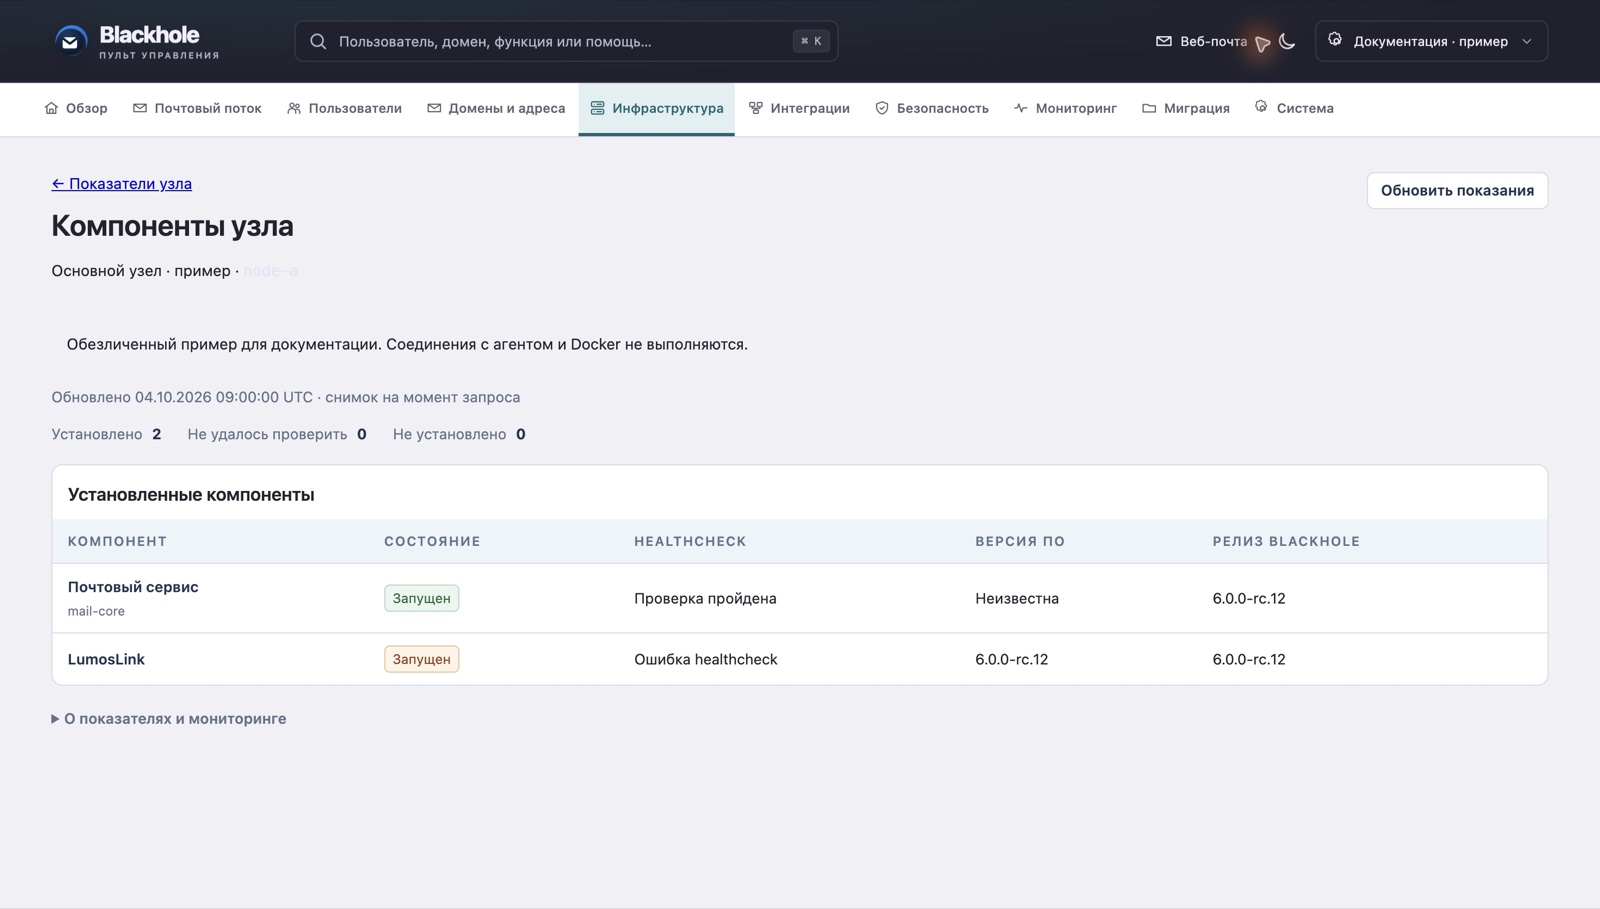Viewport: 1600px width, 909px height.
Task: Open the Обзор tab
Action: [76, 108]
